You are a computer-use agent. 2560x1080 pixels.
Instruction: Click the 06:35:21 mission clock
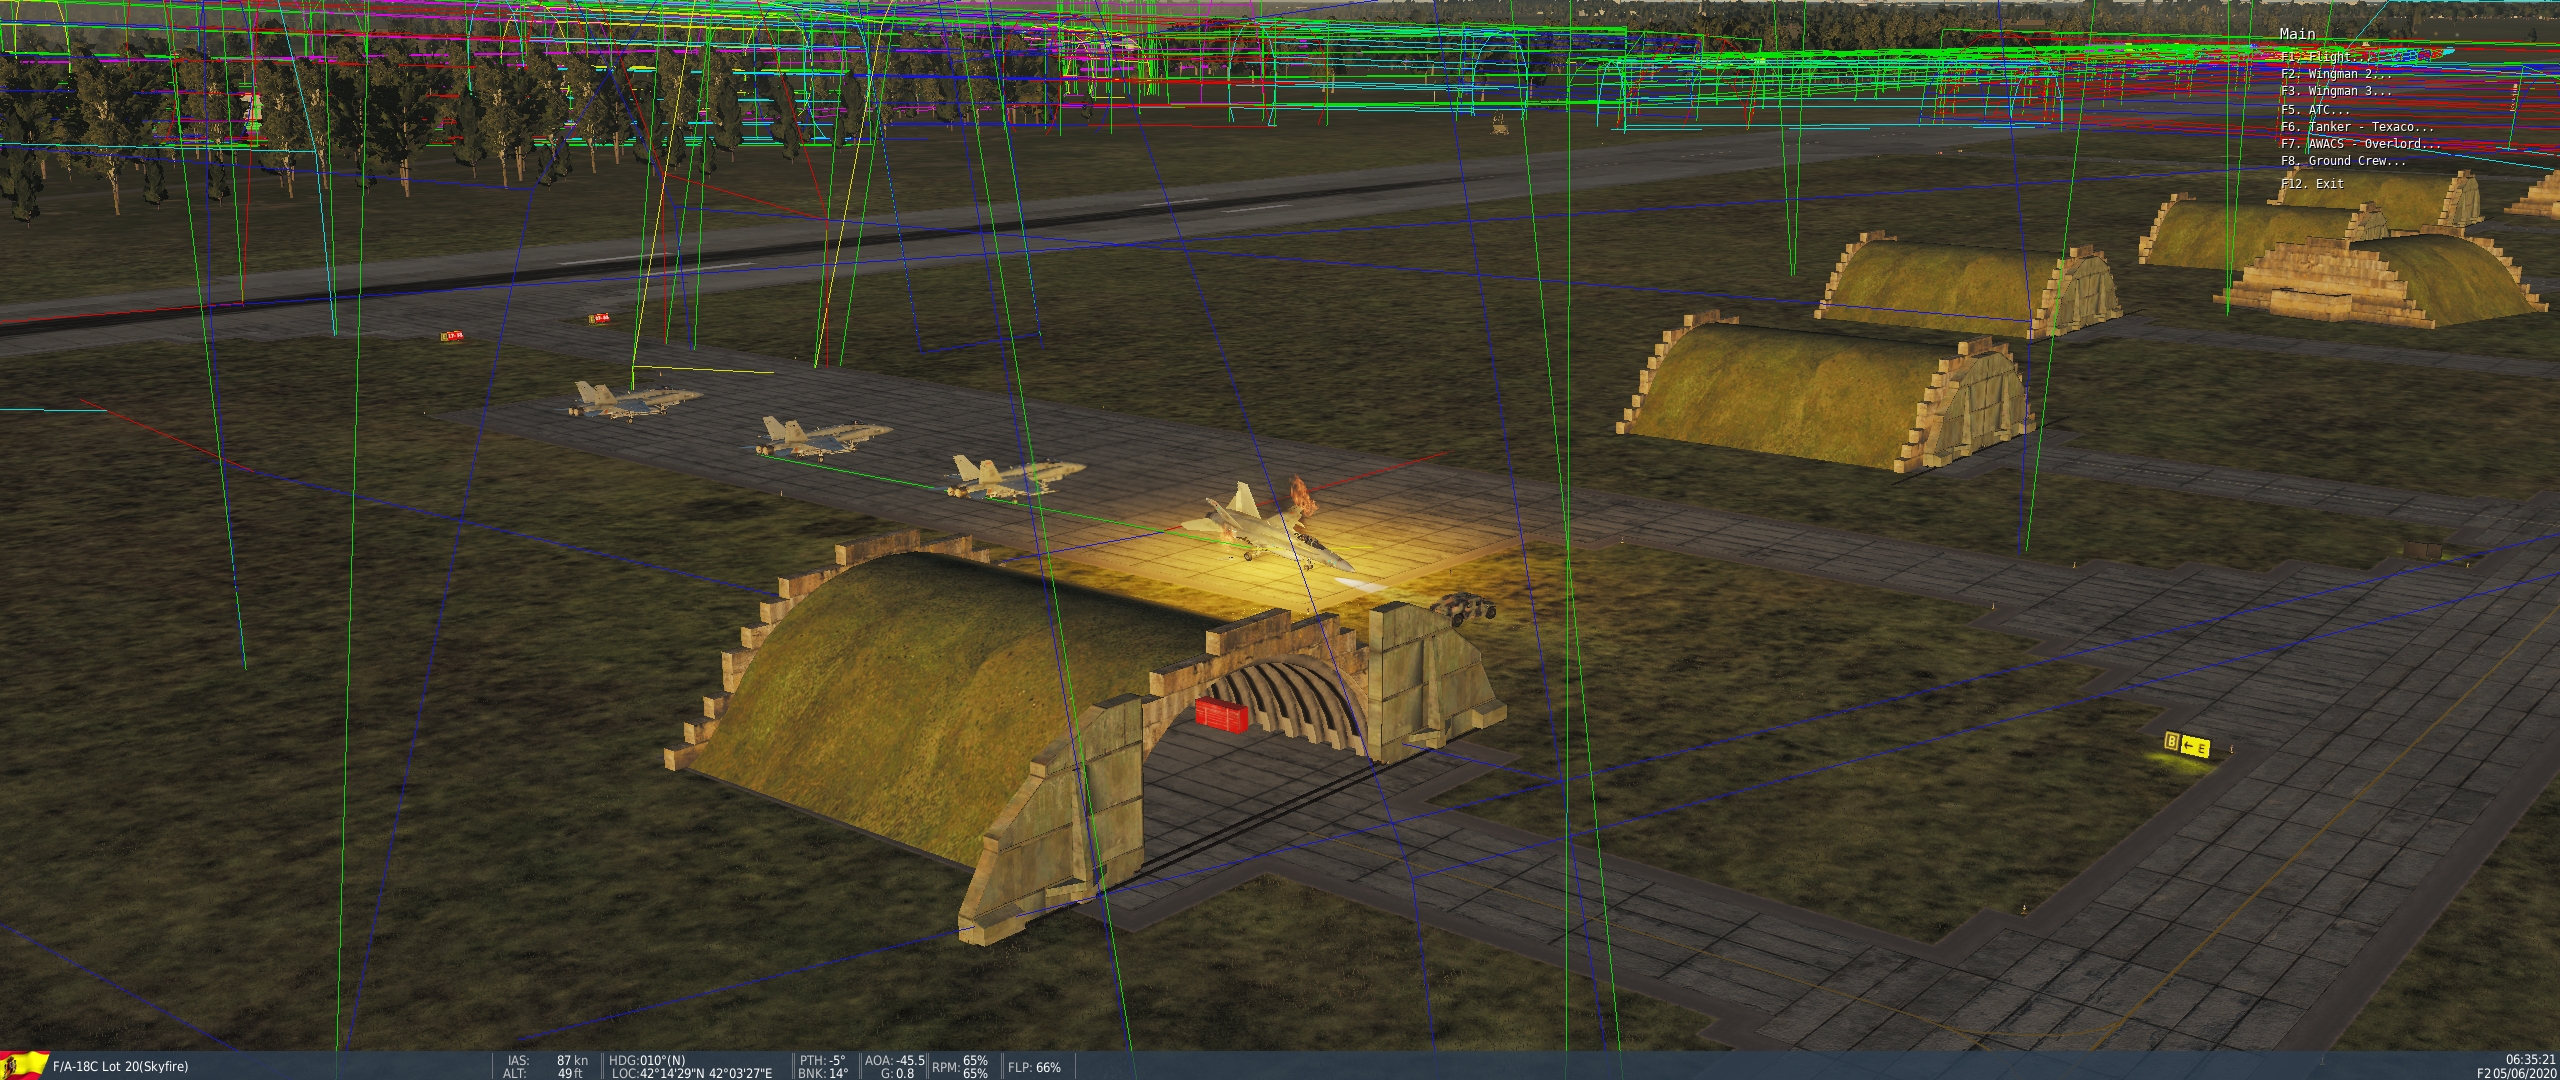2531,1060
